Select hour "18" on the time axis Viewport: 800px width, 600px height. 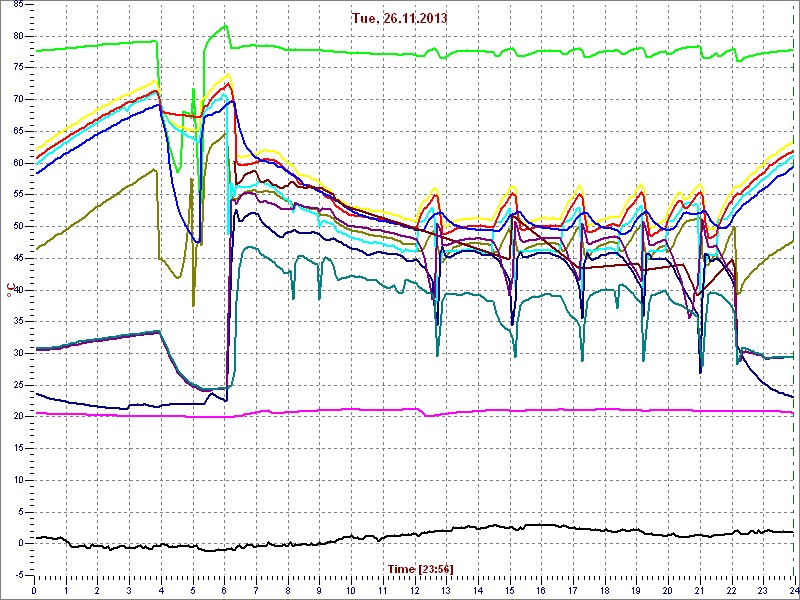(x=604, y=590)
